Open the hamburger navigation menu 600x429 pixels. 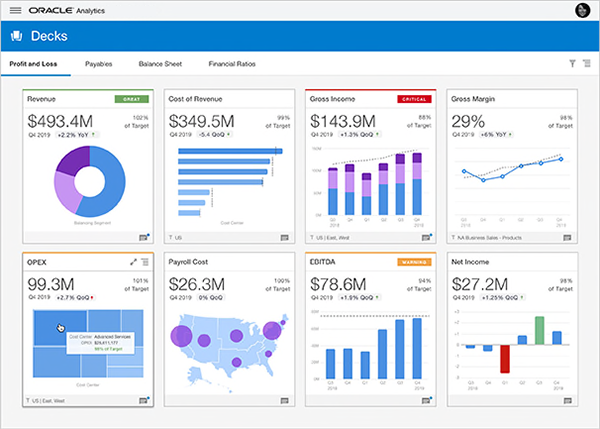coord(15,10)
